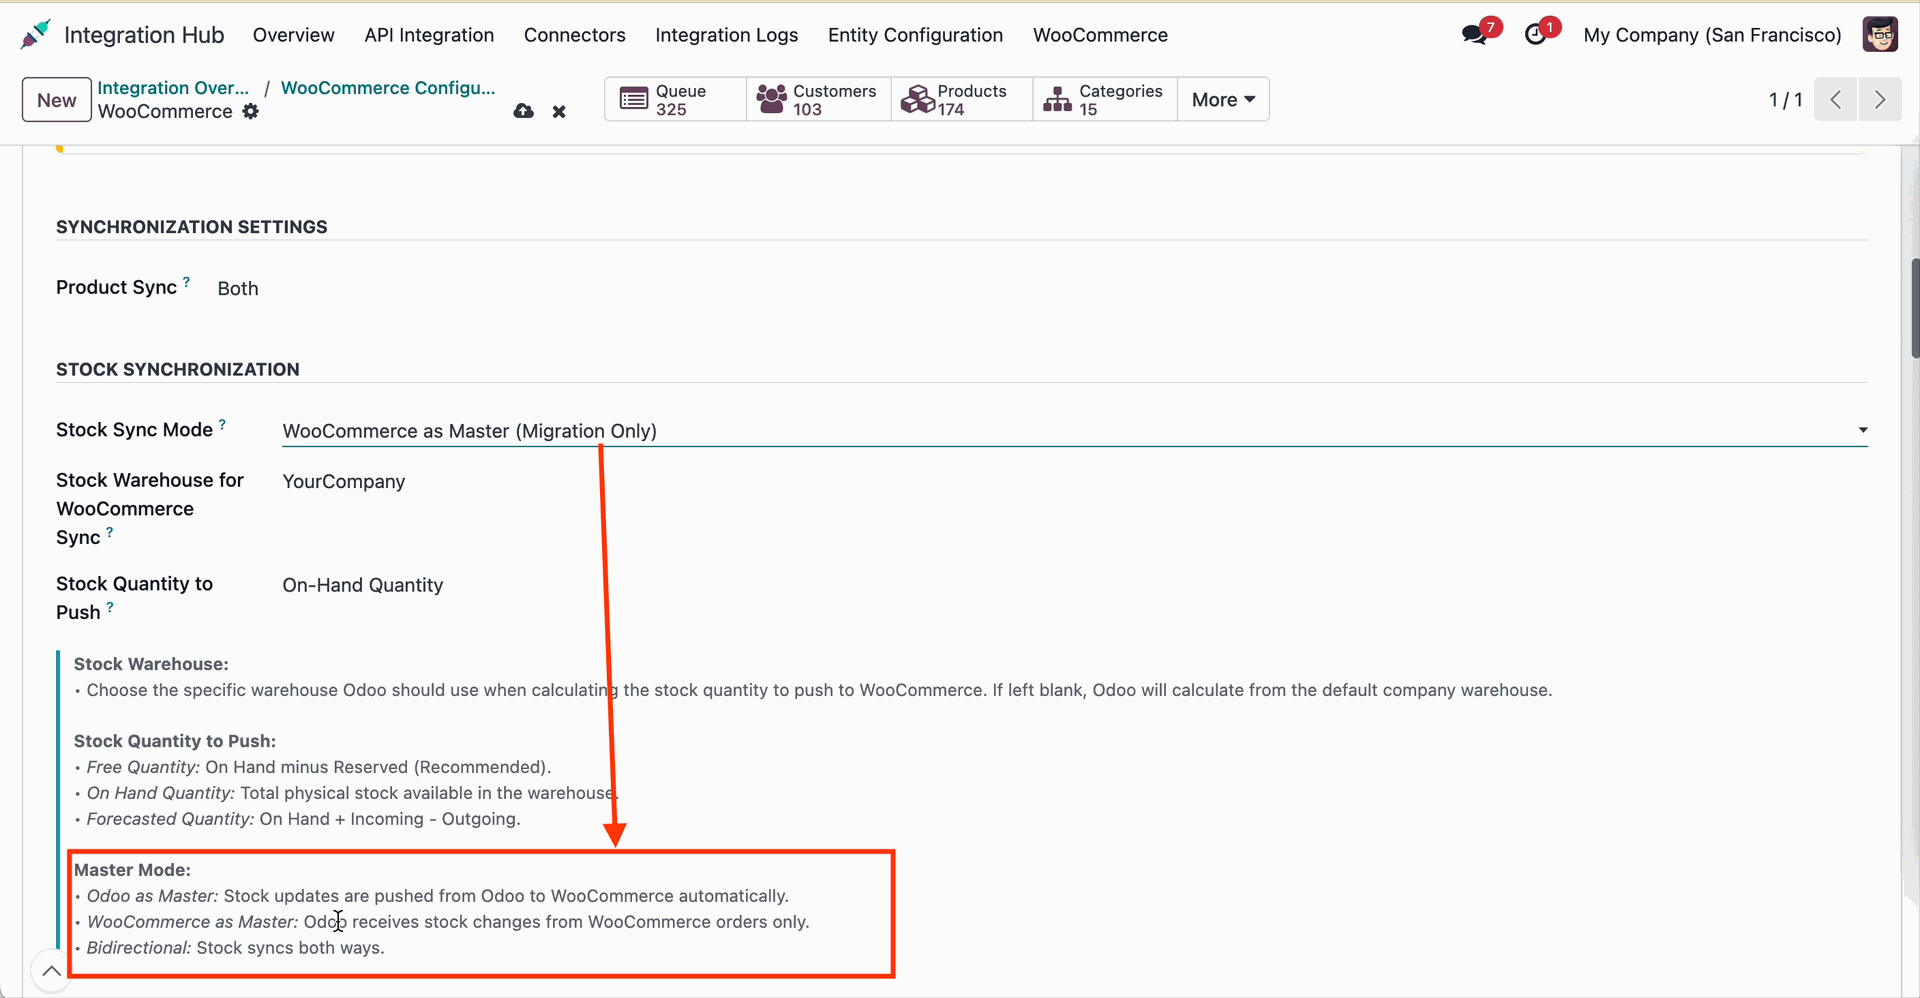Open the Queue 325 stat button
Image resolution: width=1920 pixels, height=998 pixels.
(676, 99)
